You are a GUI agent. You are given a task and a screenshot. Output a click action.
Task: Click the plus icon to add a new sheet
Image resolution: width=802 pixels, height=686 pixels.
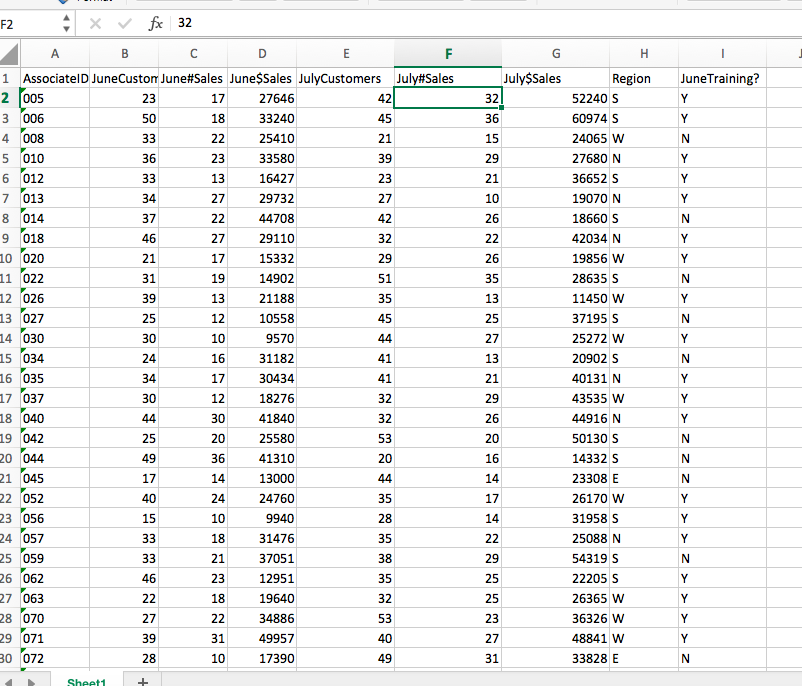click(x=142, y=679)
